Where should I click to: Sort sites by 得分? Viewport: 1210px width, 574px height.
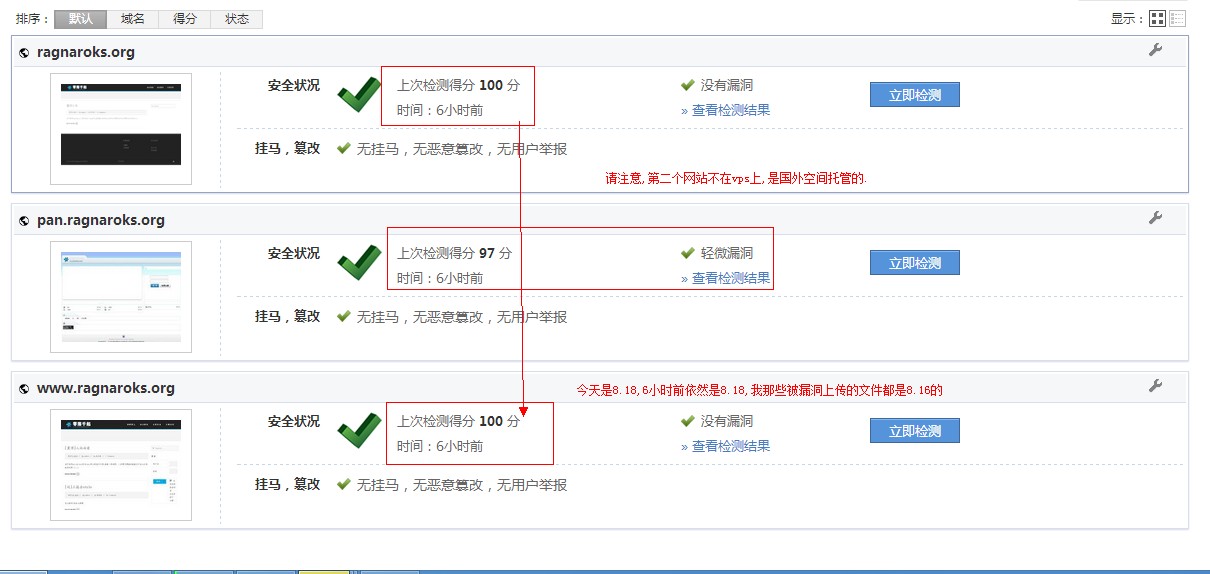pyautogui.click(x=185, y=19)
